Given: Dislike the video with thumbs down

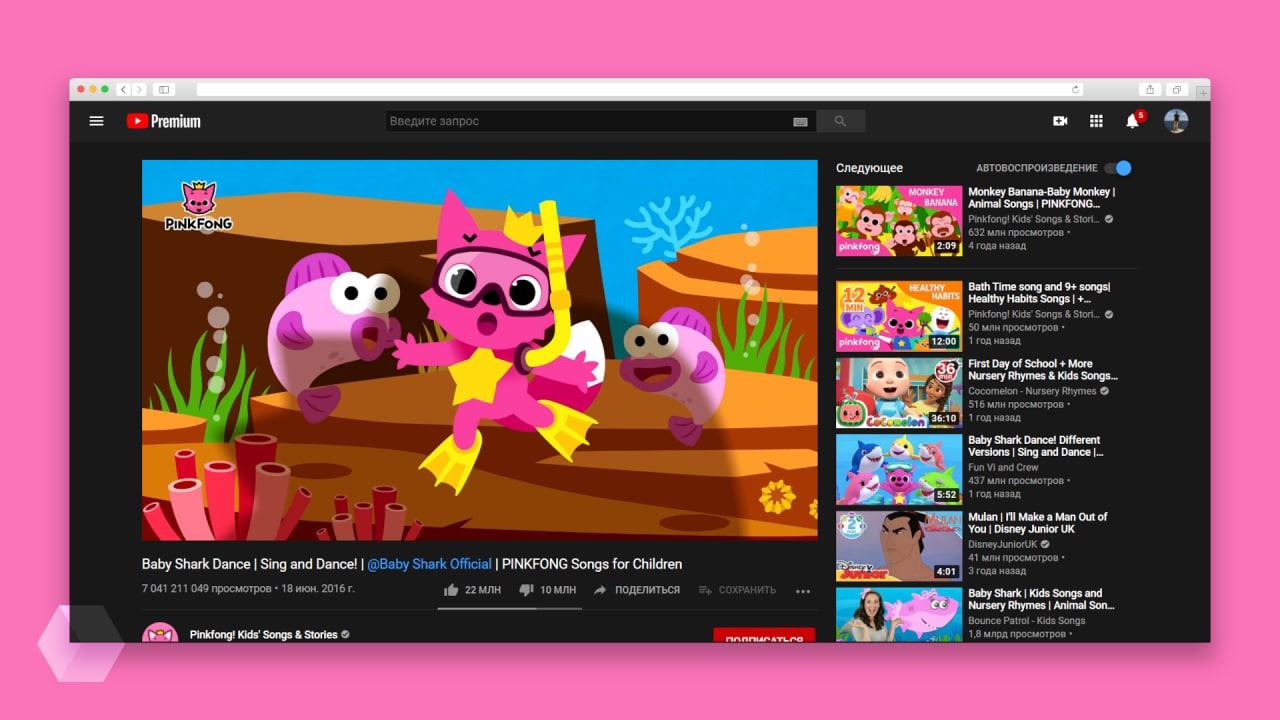Looking at the screenshot, I should click(x=526, y=590).
